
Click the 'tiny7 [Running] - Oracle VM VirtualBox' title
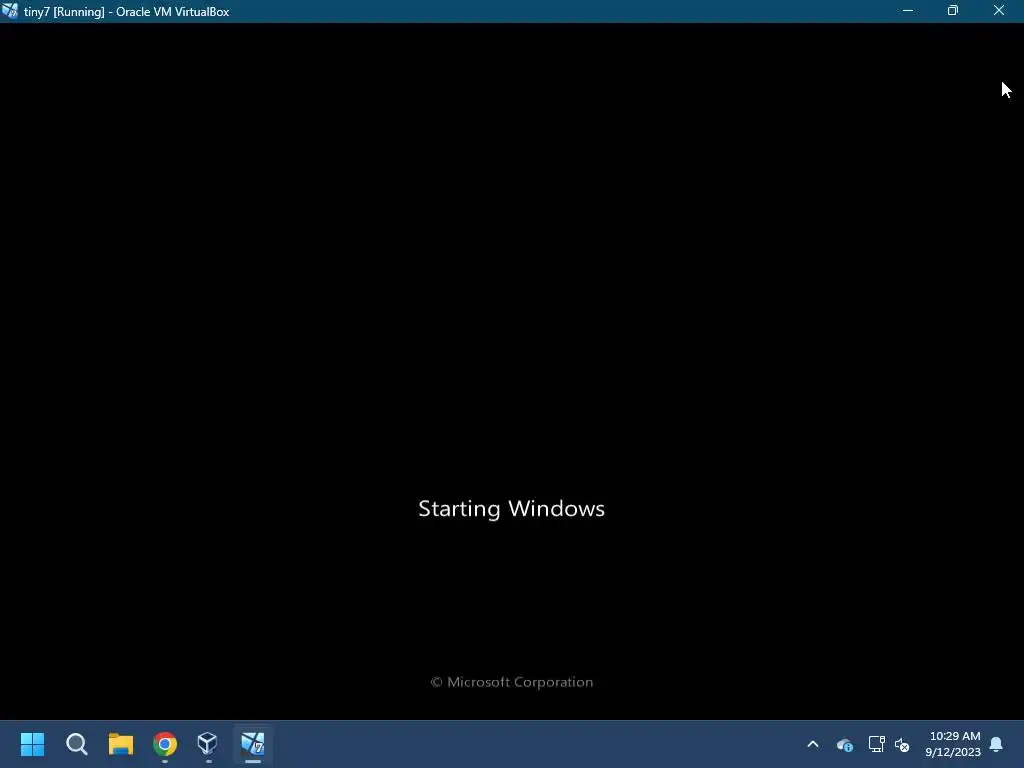[x=127, y=12]
